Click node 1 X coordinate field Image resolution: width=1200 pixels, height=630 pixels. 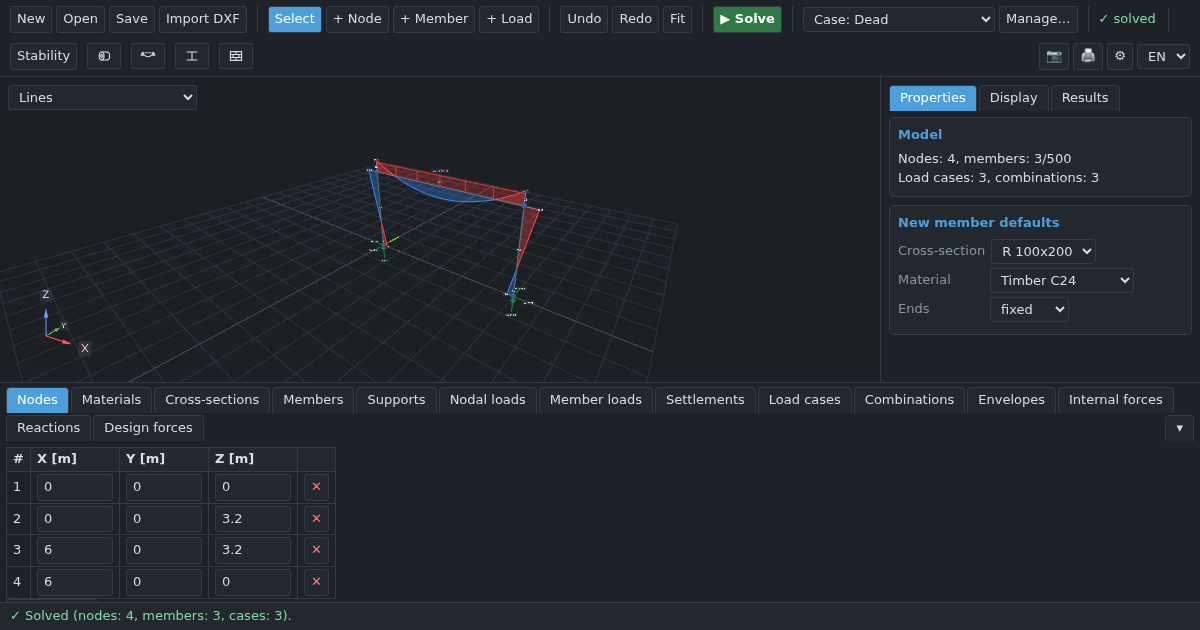(x=75, y=487)
